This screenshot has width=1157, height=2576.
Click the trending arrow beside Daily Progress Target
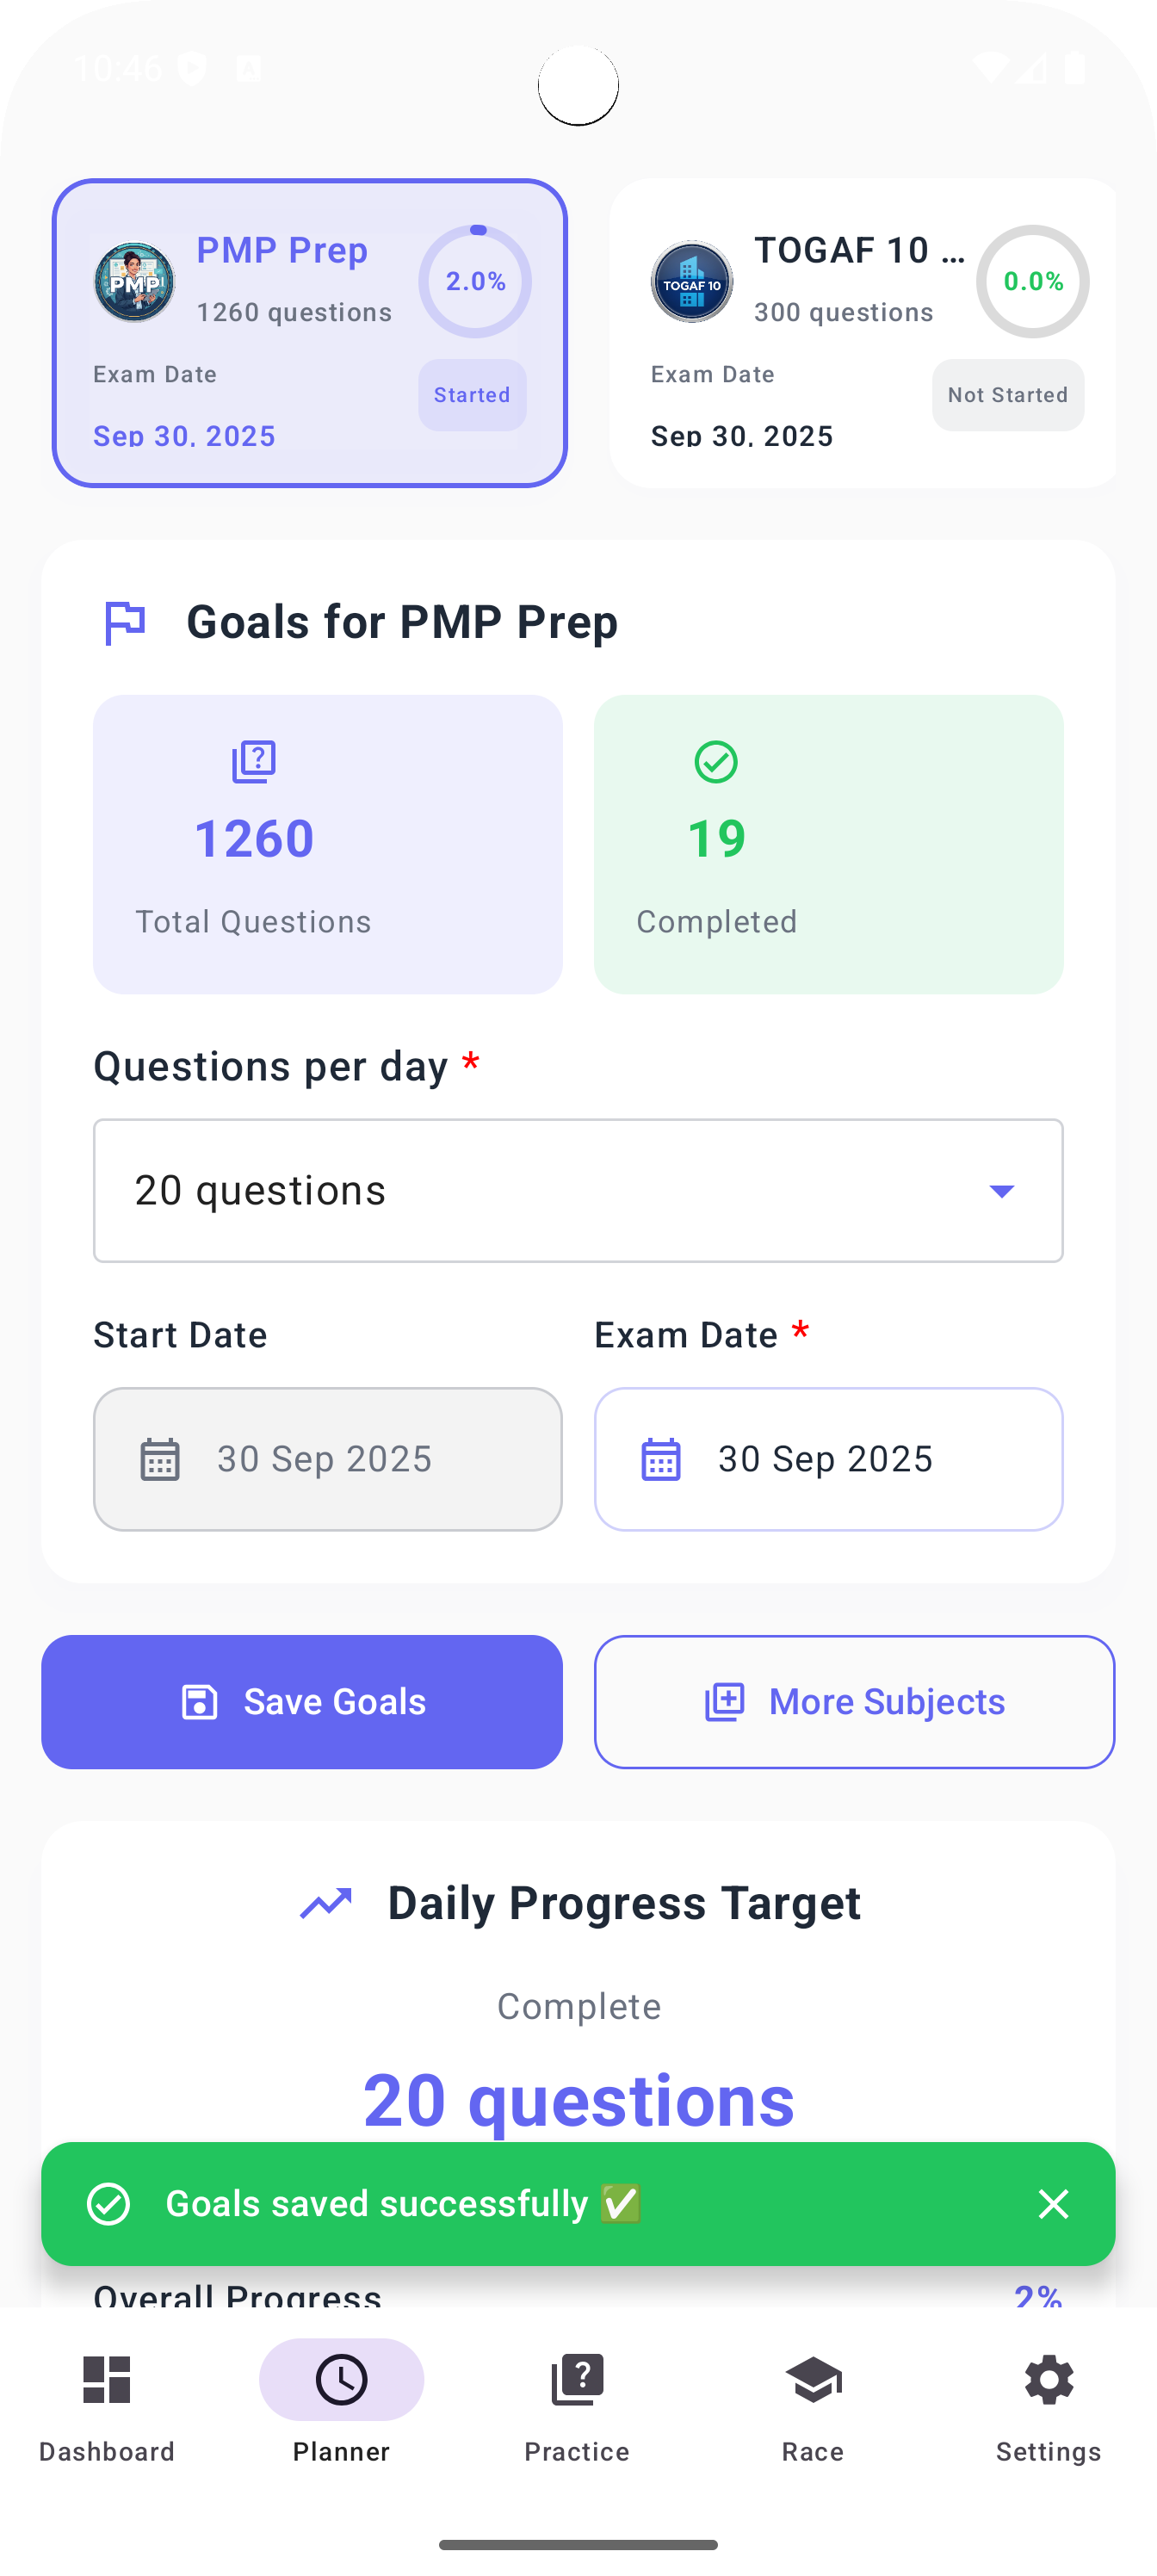click(327, 1900)
